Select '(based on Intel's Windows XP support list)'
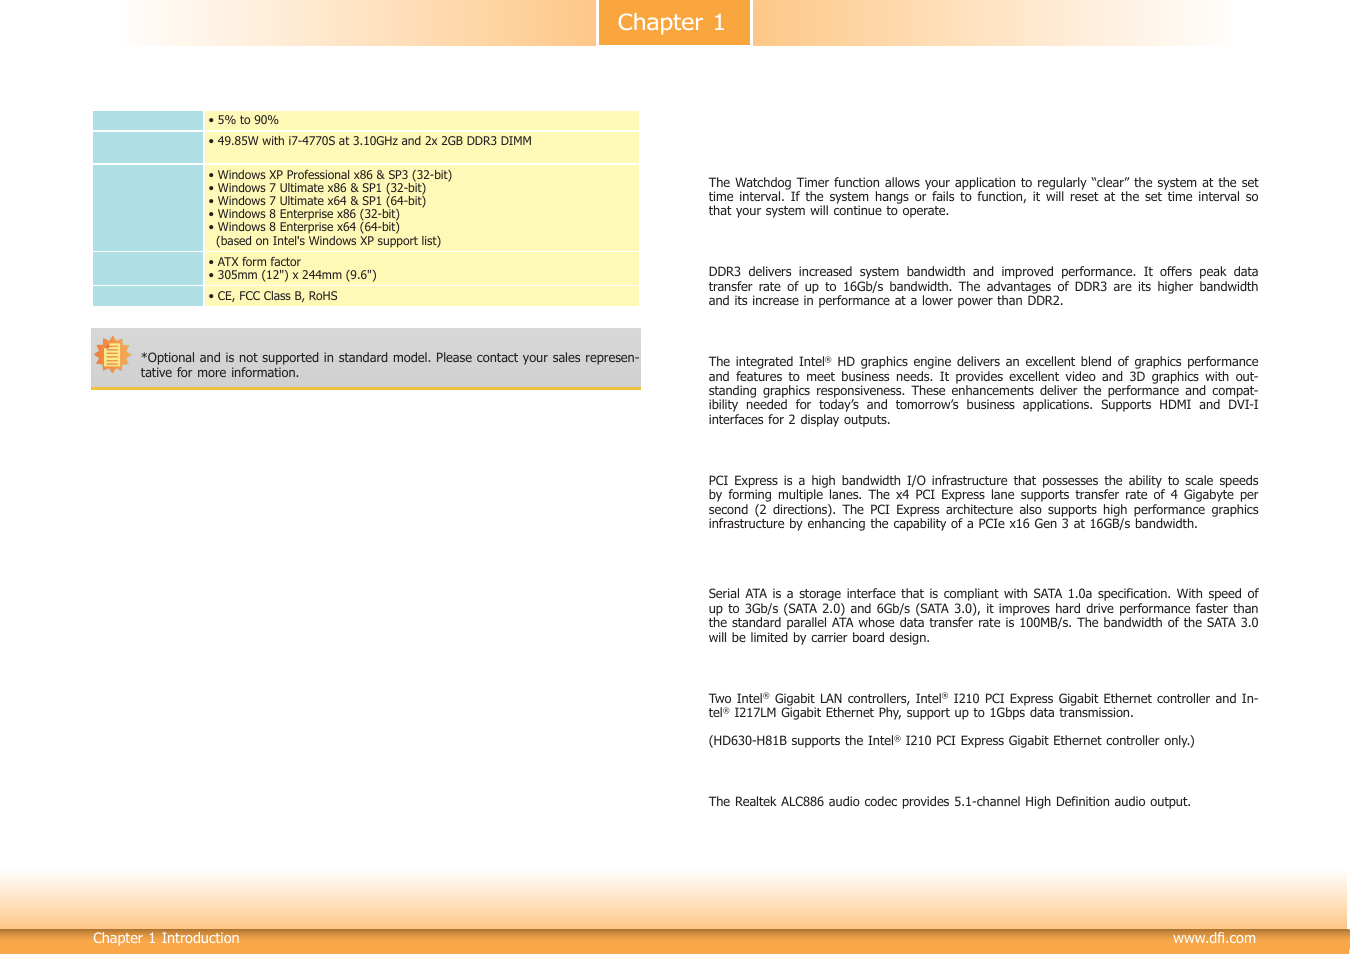This screenshot has height=954, width=1350. pos(328,241)
